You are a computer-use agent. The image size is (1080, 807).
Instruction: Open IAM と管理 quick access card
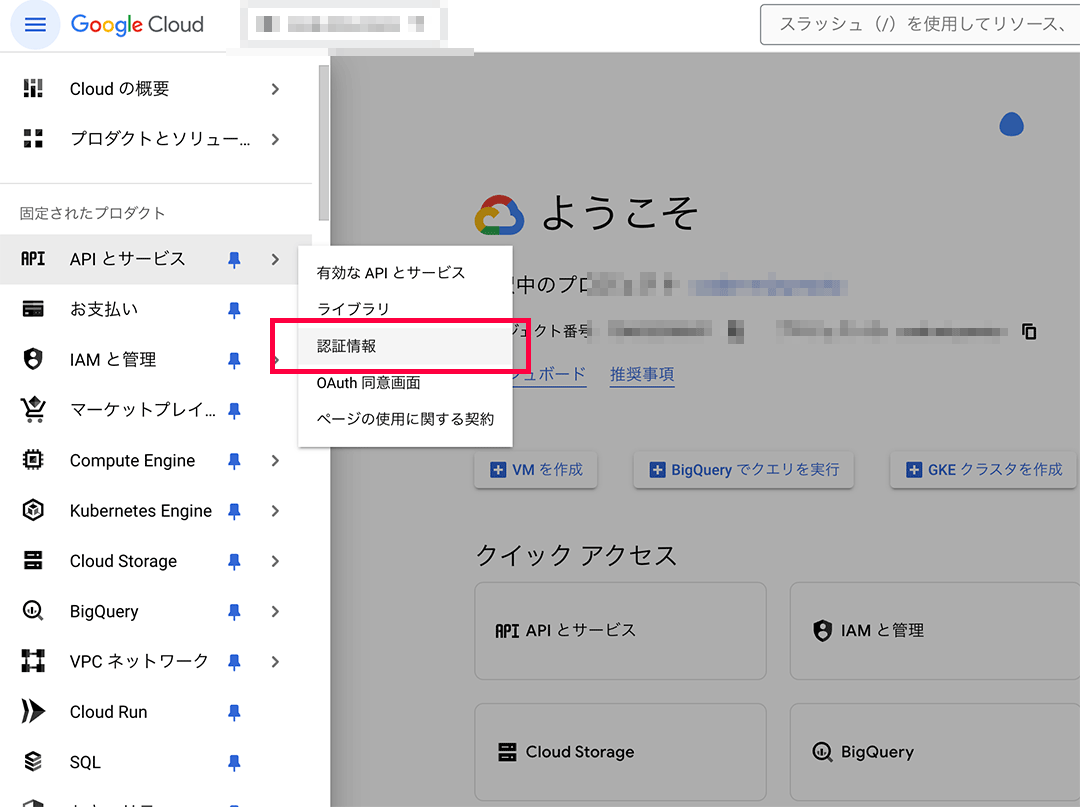935,631
